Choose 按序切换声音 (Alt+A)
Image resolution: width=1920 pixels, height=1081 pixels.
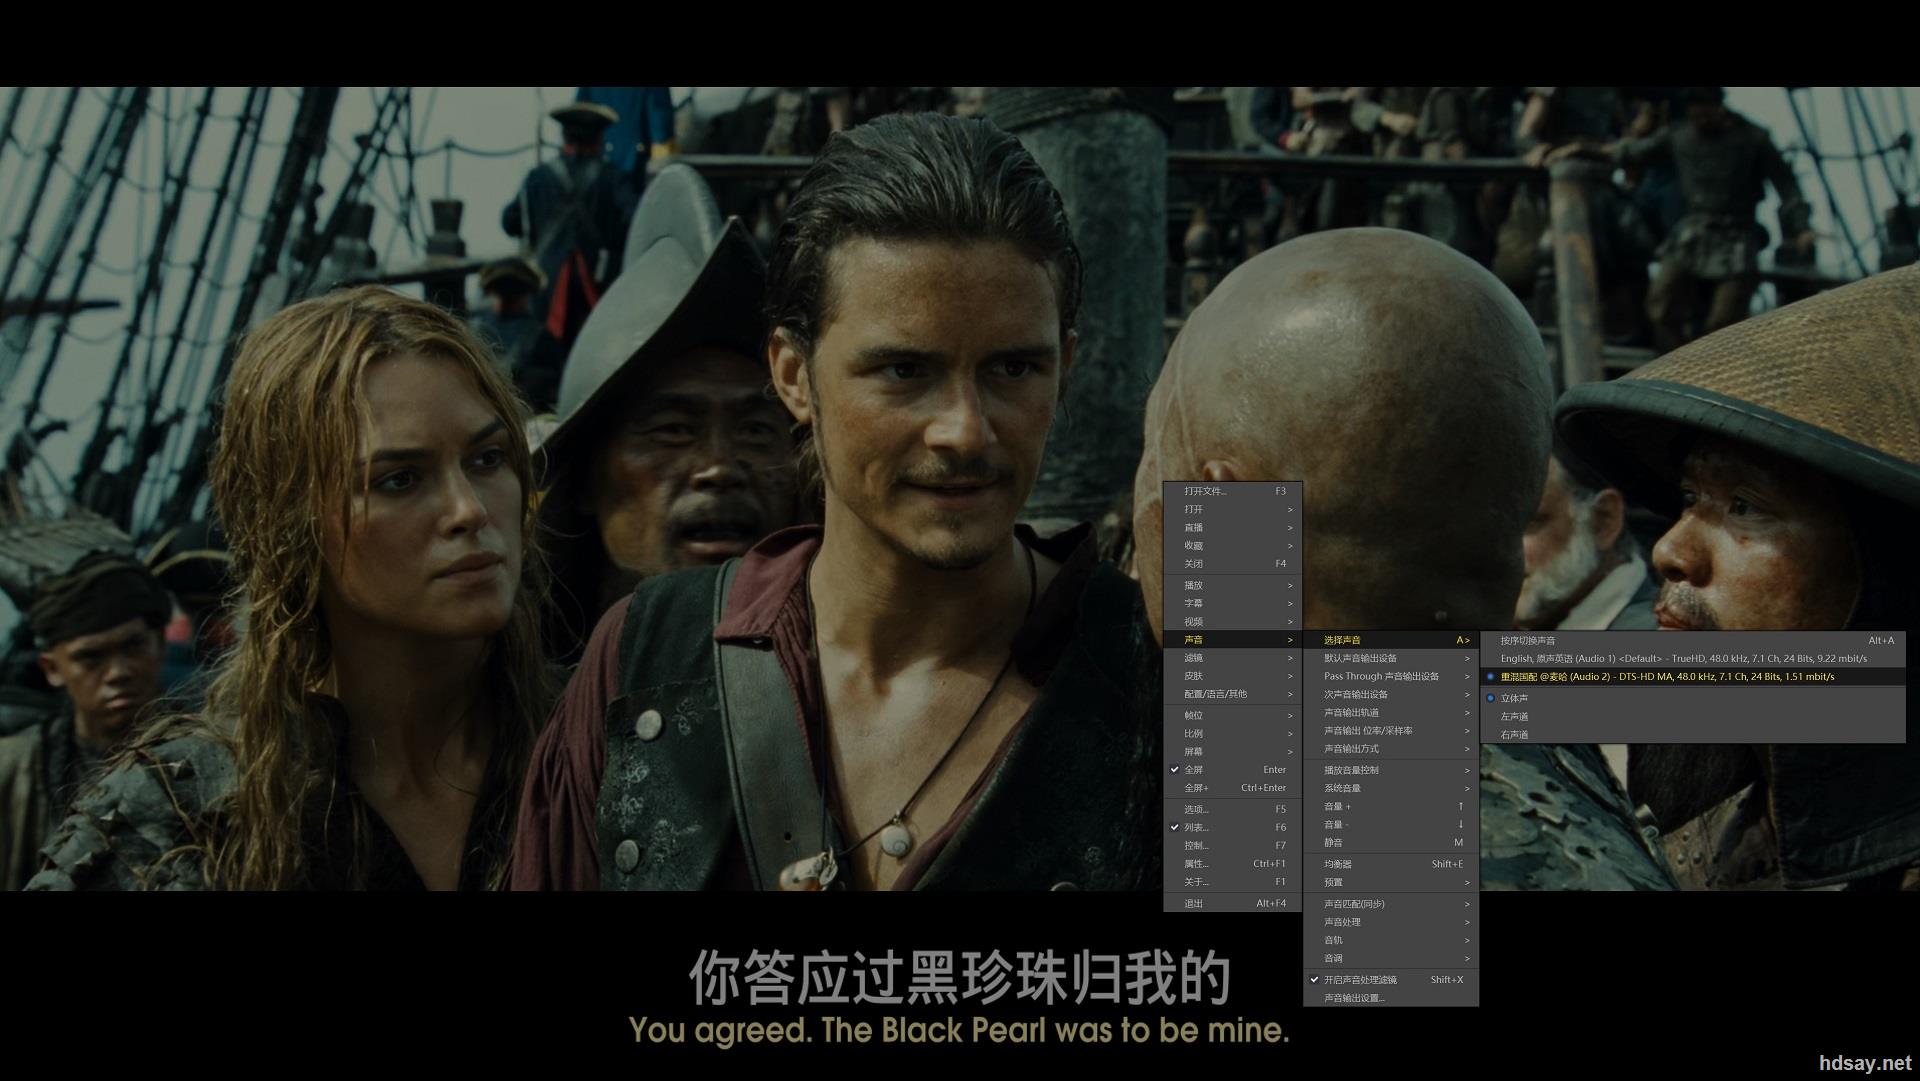click(x=1693, y=640)
